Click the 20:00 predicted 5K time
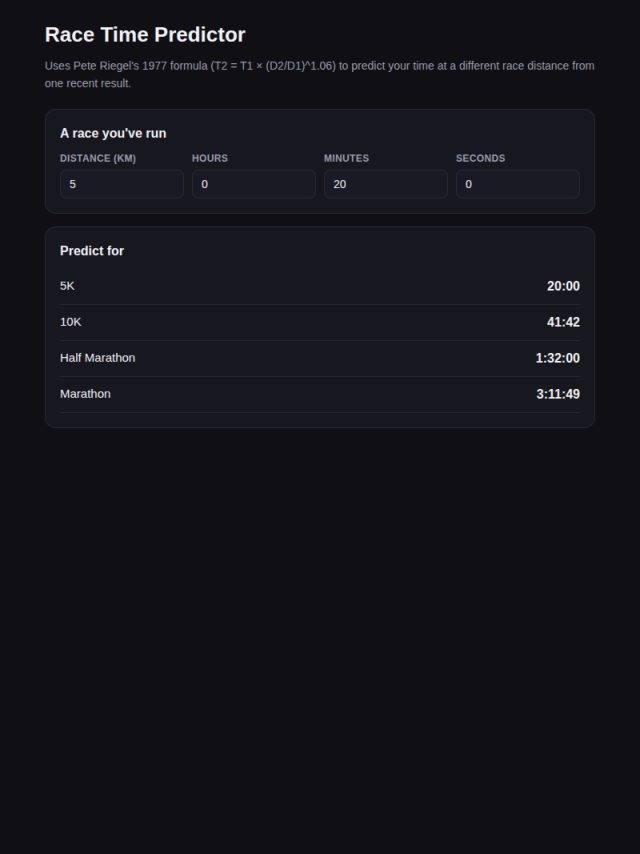 [x=563, y=286]
